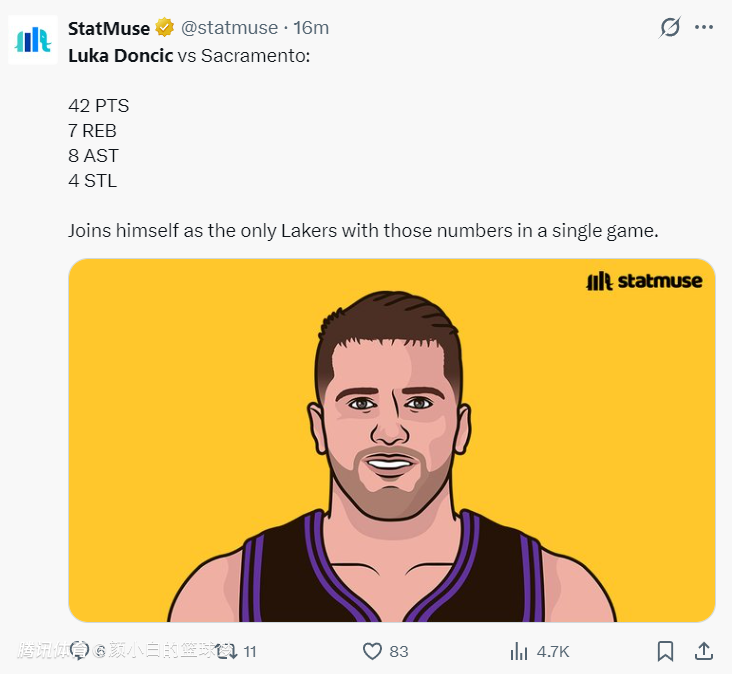This screenshot has height=674, width=732.
Task: Click the 4.7K views count
Action: point(553,651)
